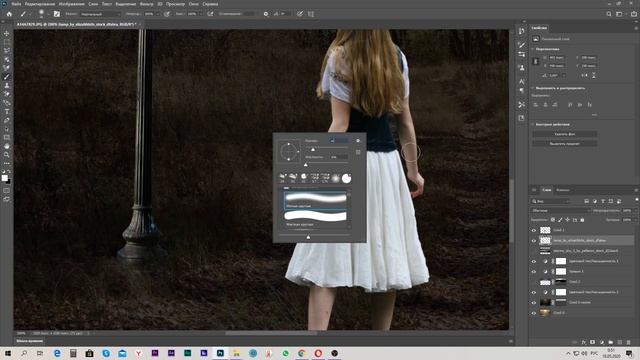Hide the Уровни 1 adjustment layer
The width and height of the screenshot is (640, 360).
pyautogui.click(x=533, y=271)
